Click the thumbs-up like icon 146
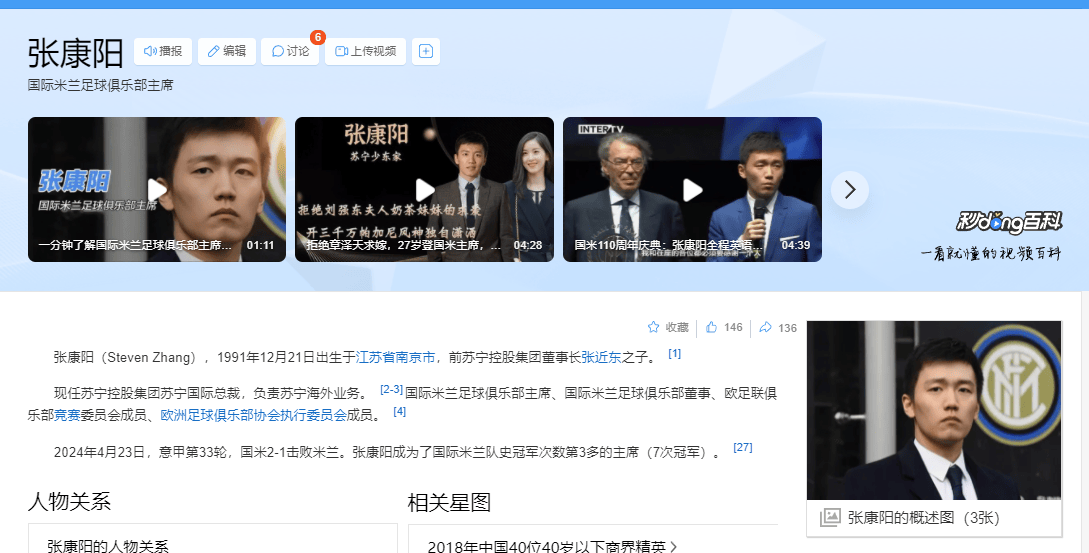The width and height of the screenshot is (1089, 553). [711, 327]
